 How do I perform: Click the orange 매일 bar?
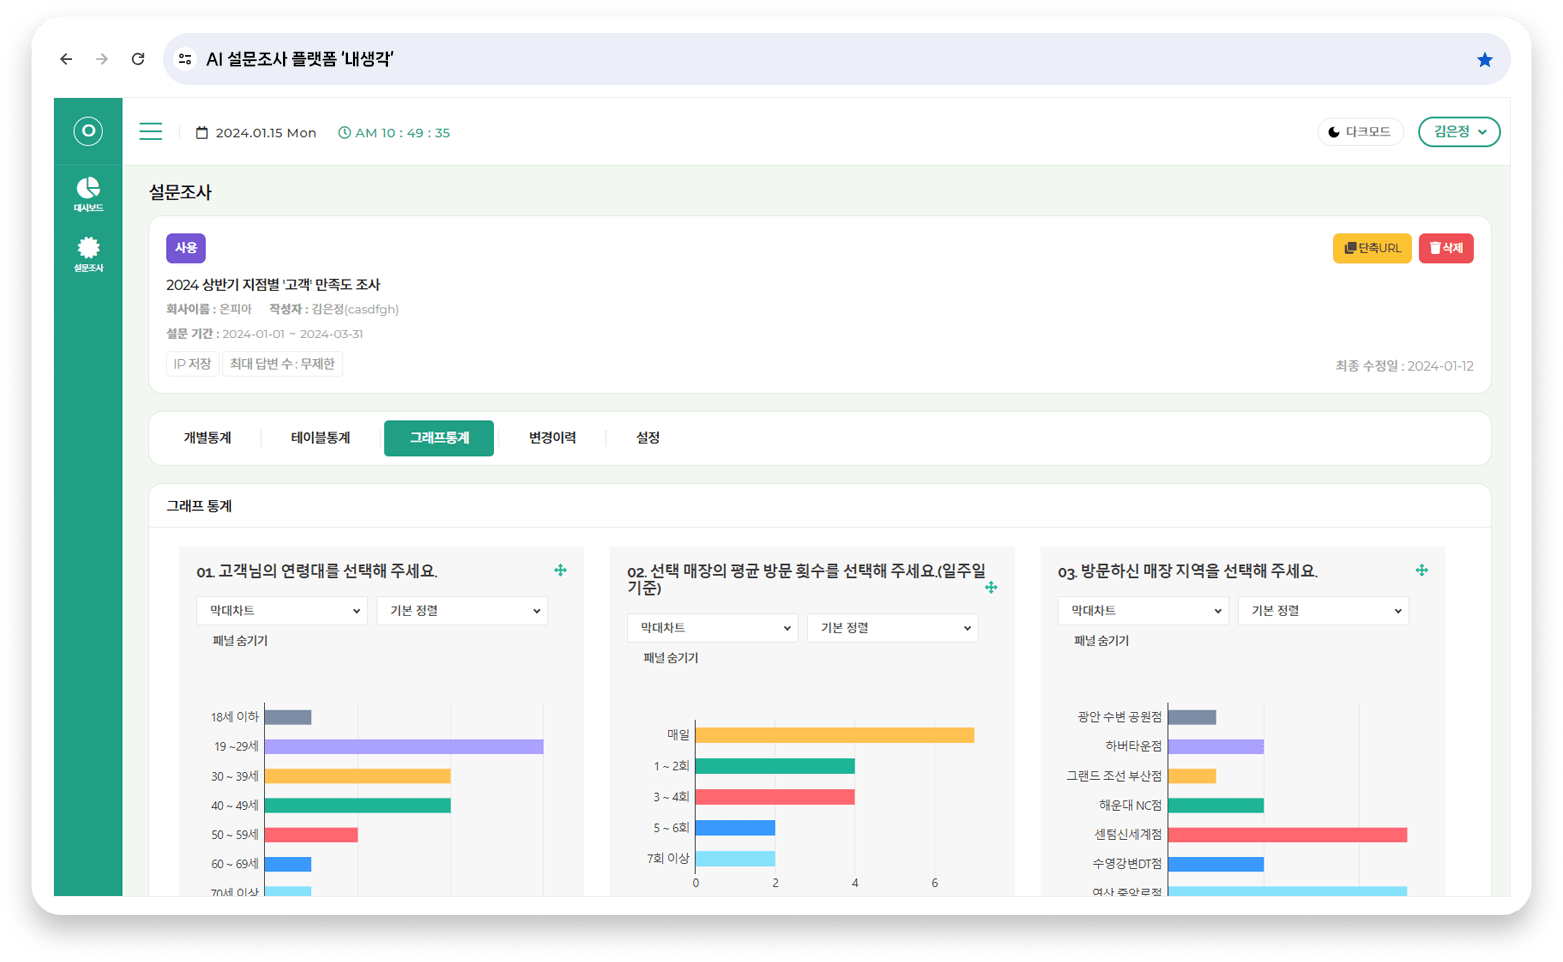click(835, 735)
